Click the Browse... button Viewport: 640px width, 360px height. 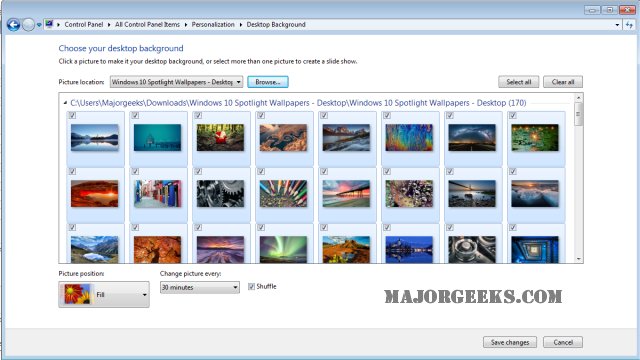(268, 82)
